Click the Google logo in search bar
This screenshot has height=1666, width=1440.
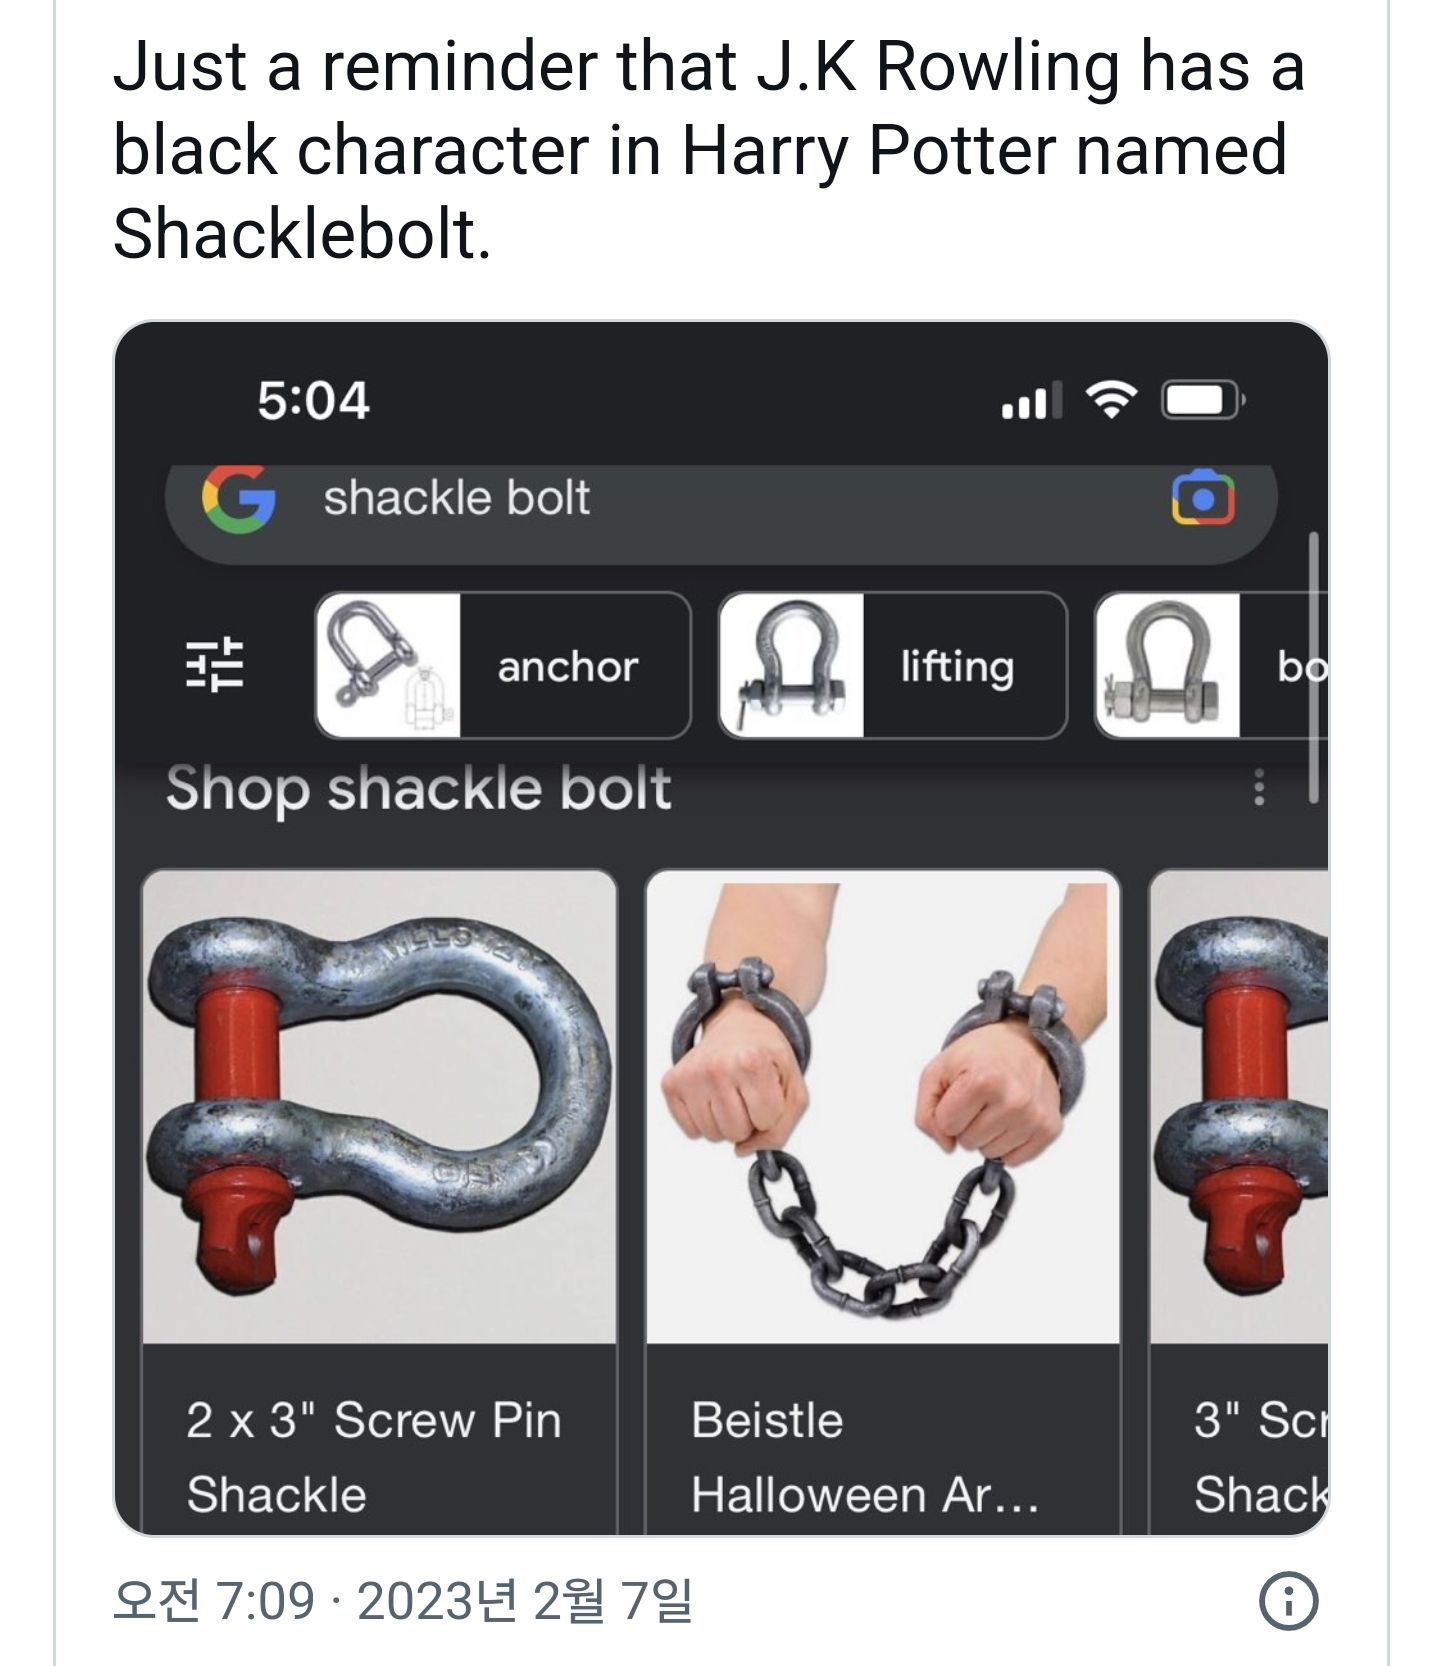pyautogui.click(x=238, y=499)
